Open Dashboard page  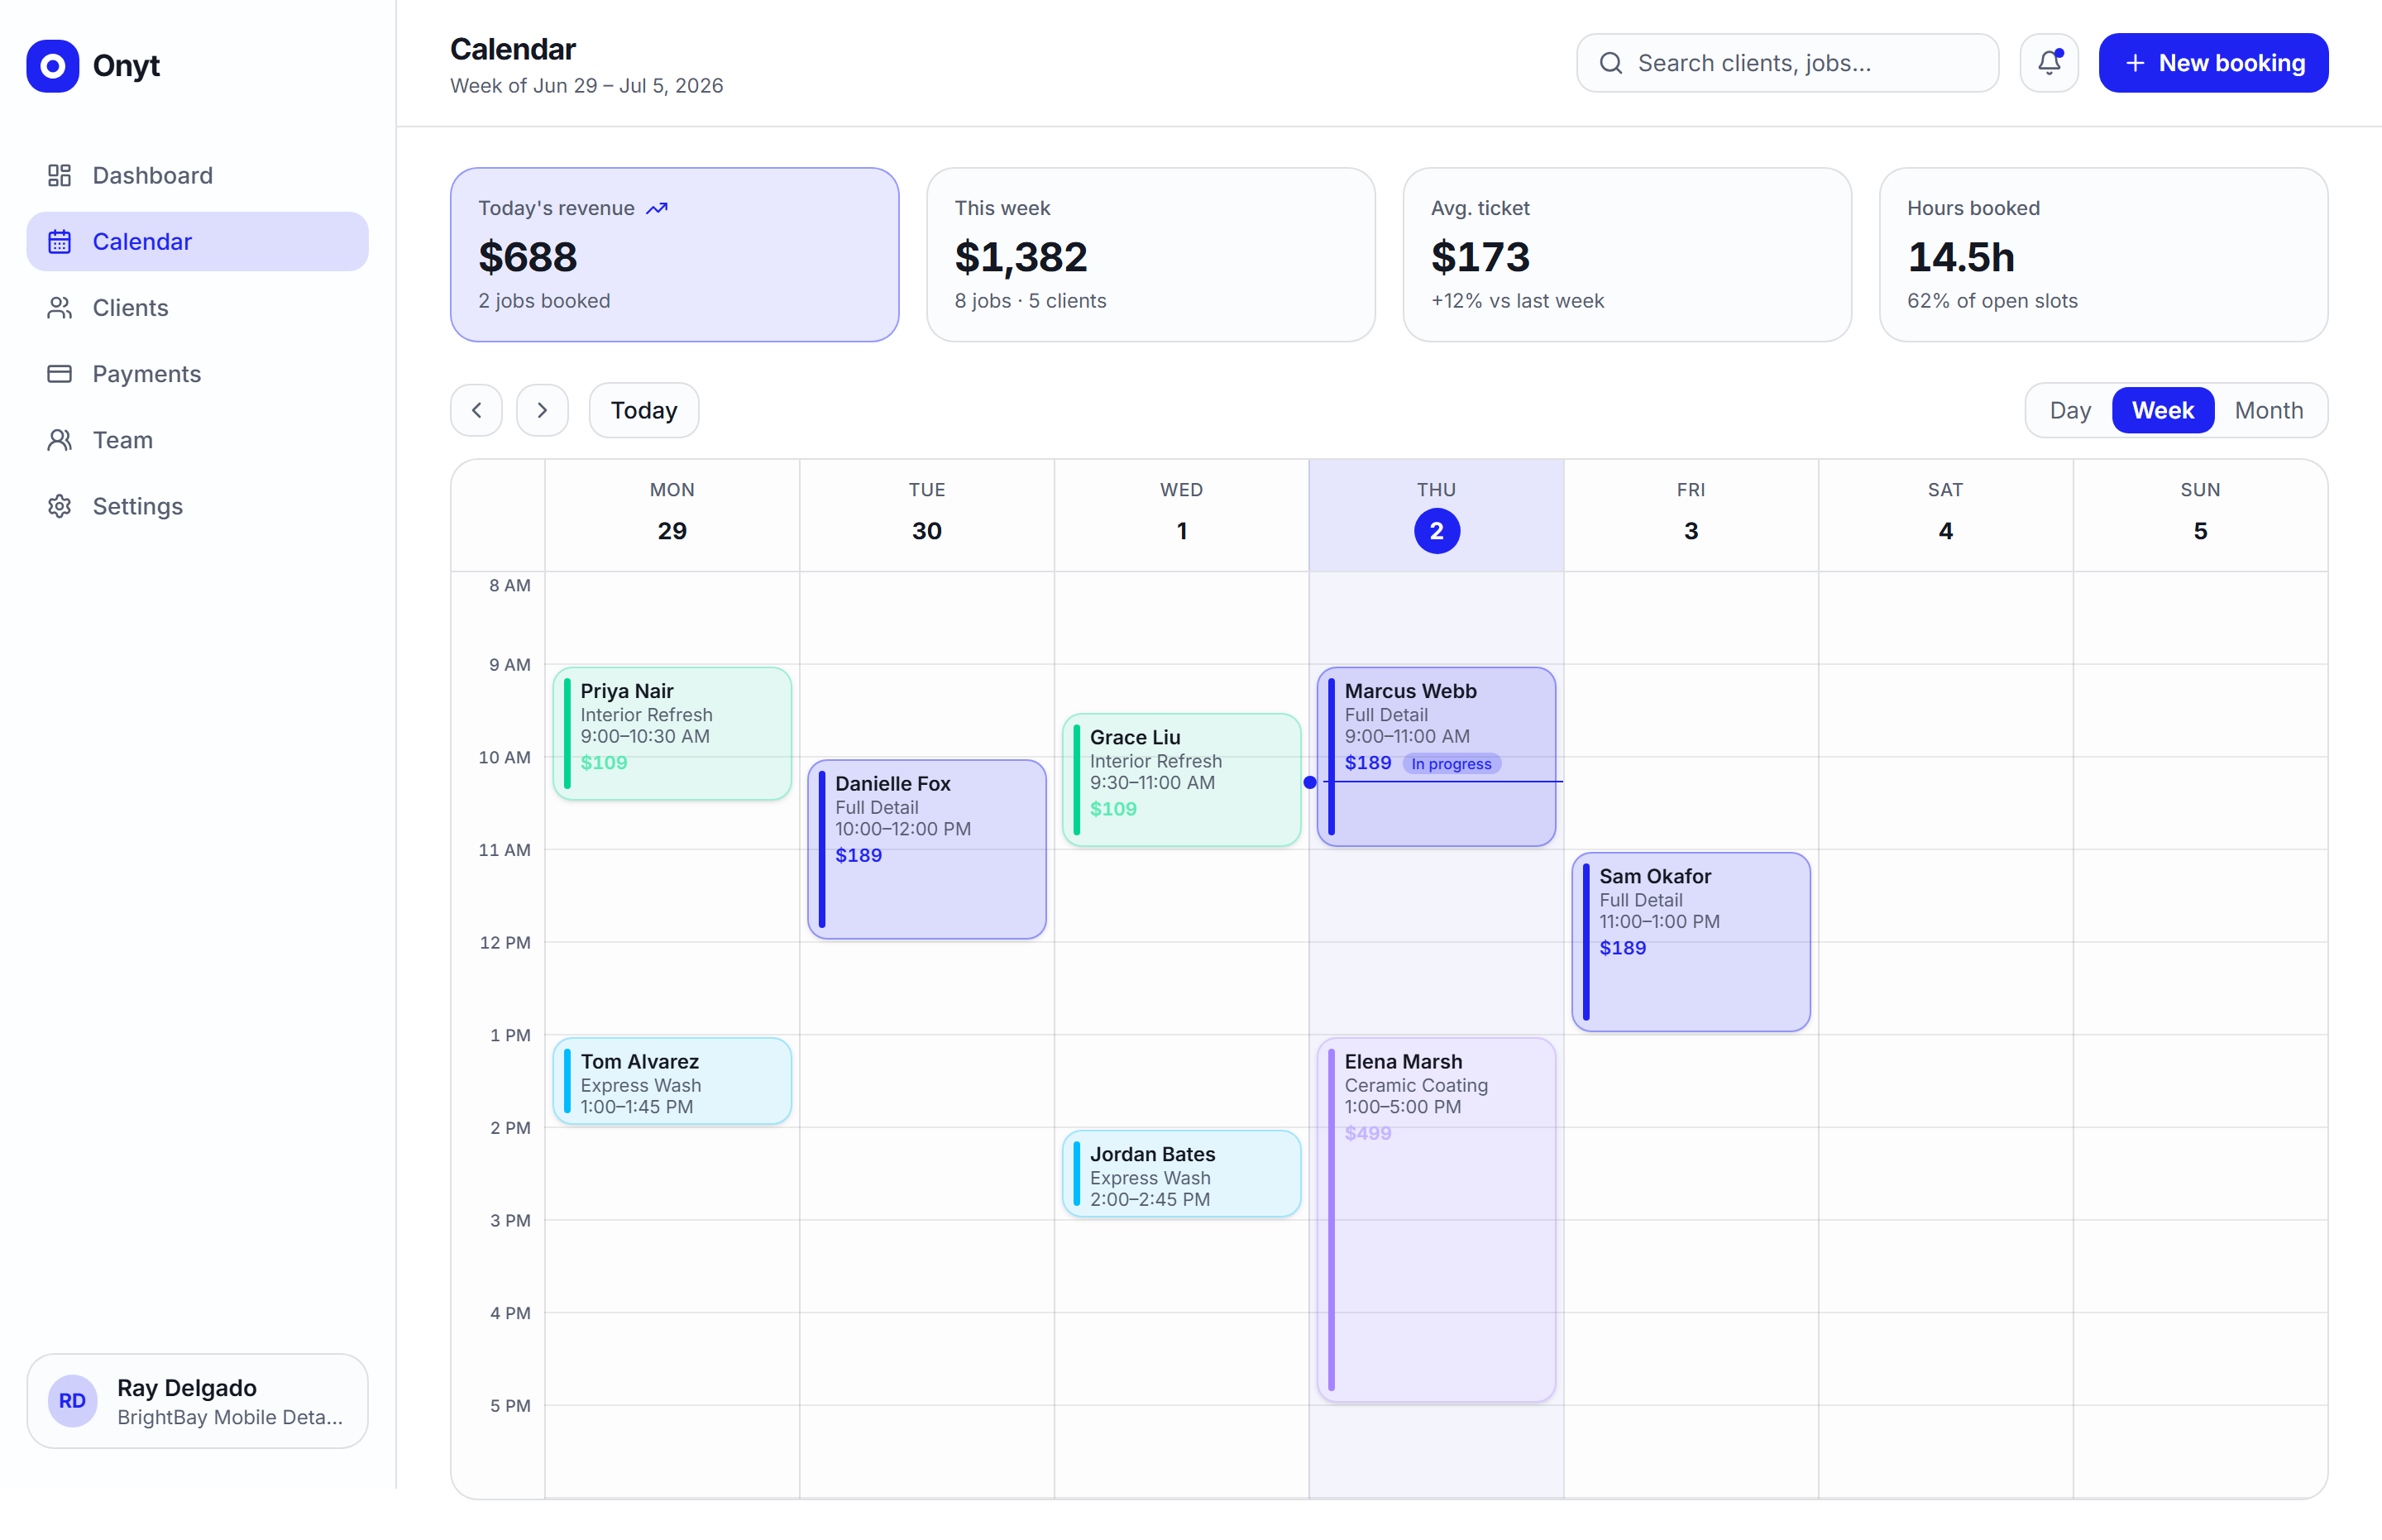click(x=197, y=175)
